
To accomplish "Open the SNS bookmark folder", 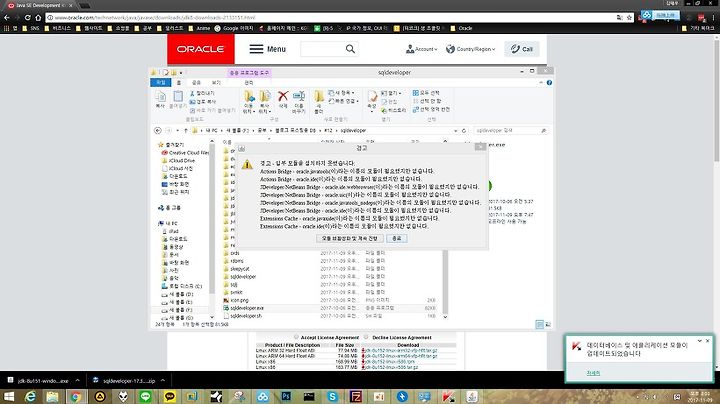I will pyautogui.click(x=31, y=28).
